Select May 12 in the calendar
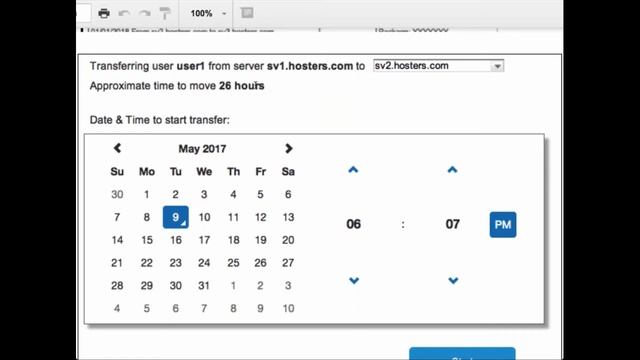The height and width of the screenshot is (360, 640). [260, 217]
